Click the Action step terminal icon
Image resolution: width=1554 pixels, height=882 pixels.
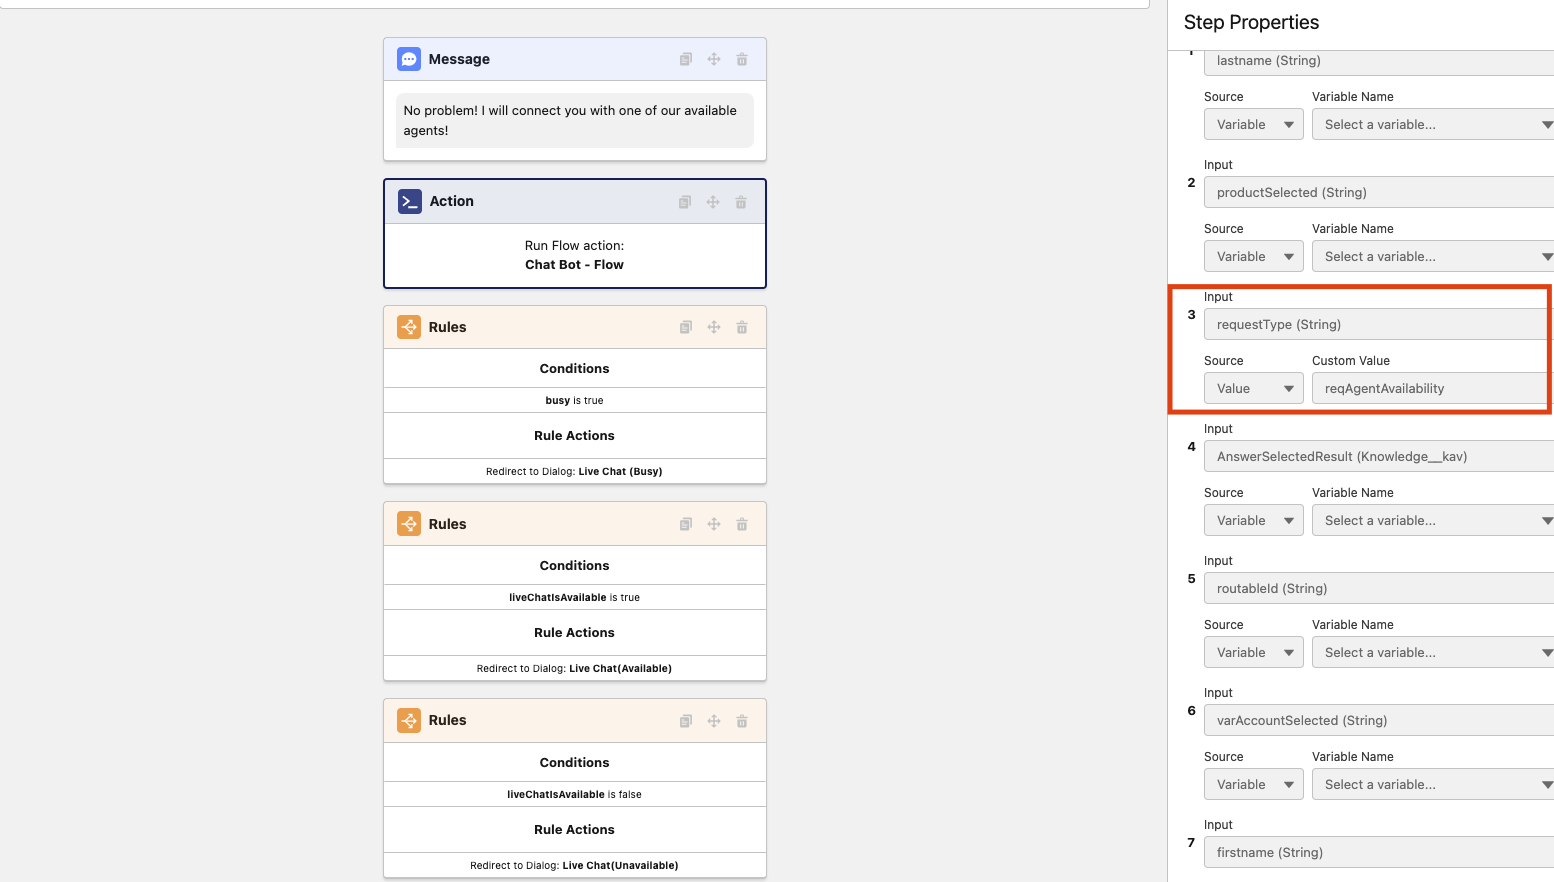click(409, 201)
